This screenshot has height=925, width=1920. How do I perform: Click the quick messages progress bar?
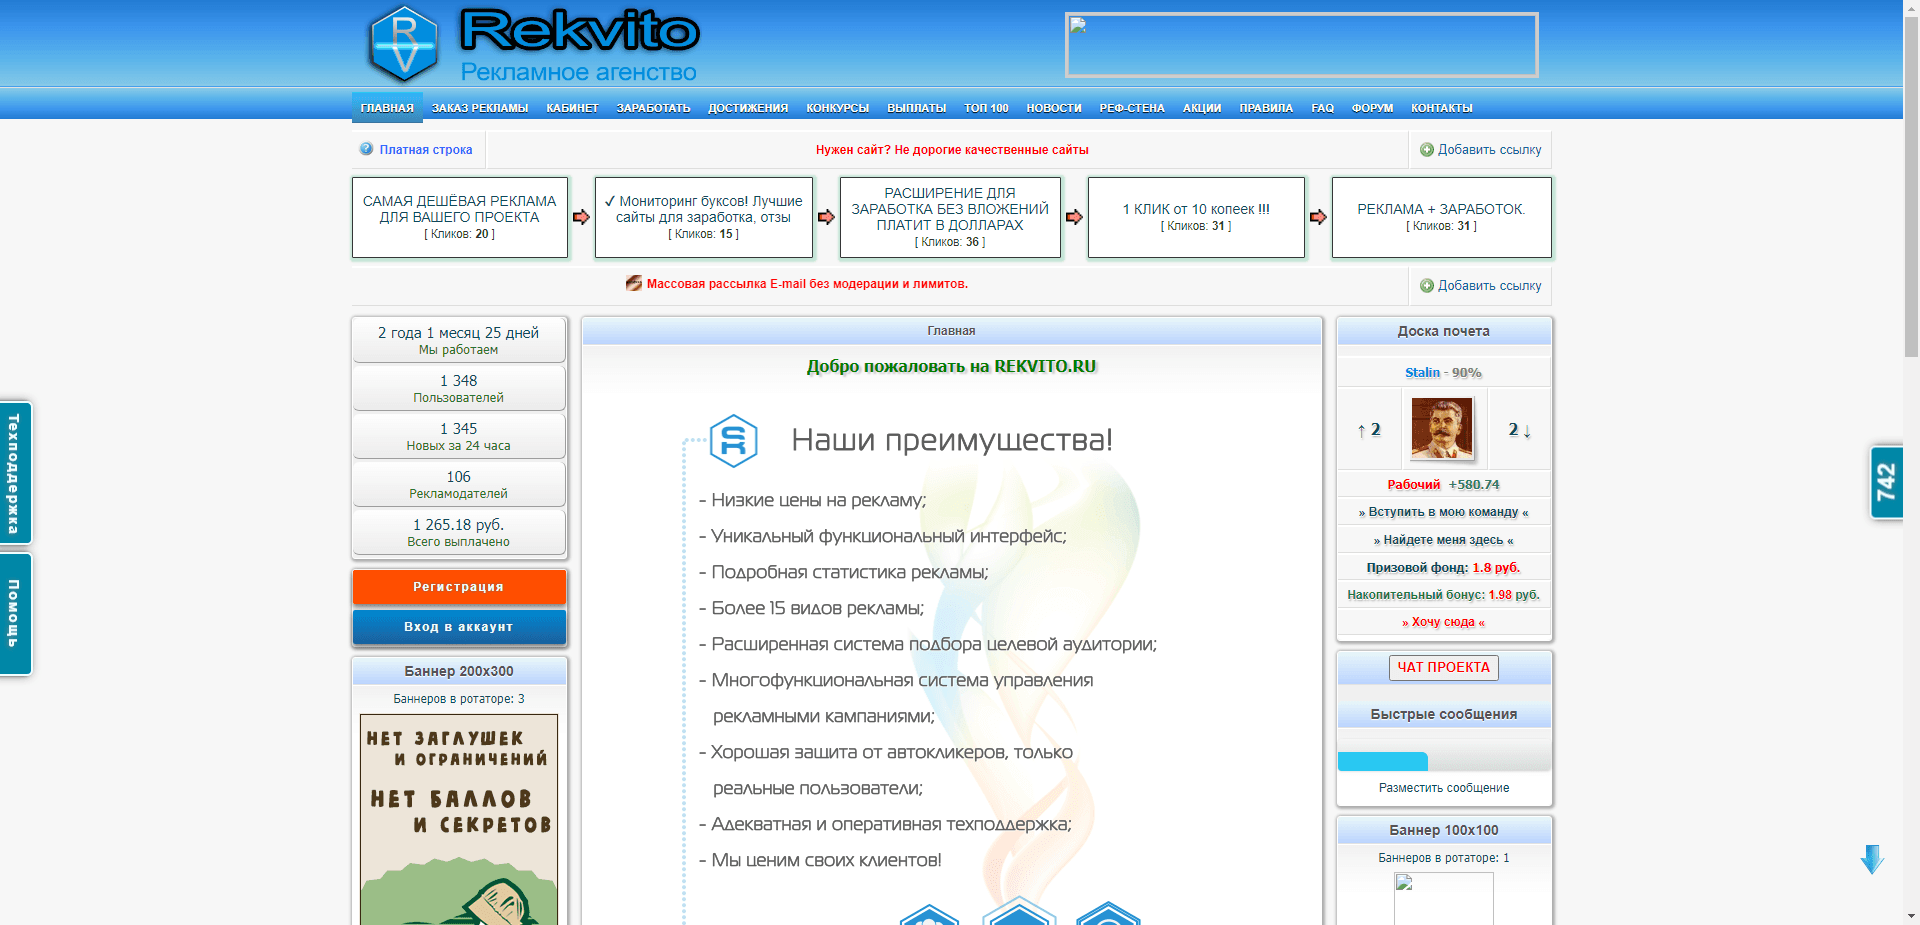pos(1383,761)
